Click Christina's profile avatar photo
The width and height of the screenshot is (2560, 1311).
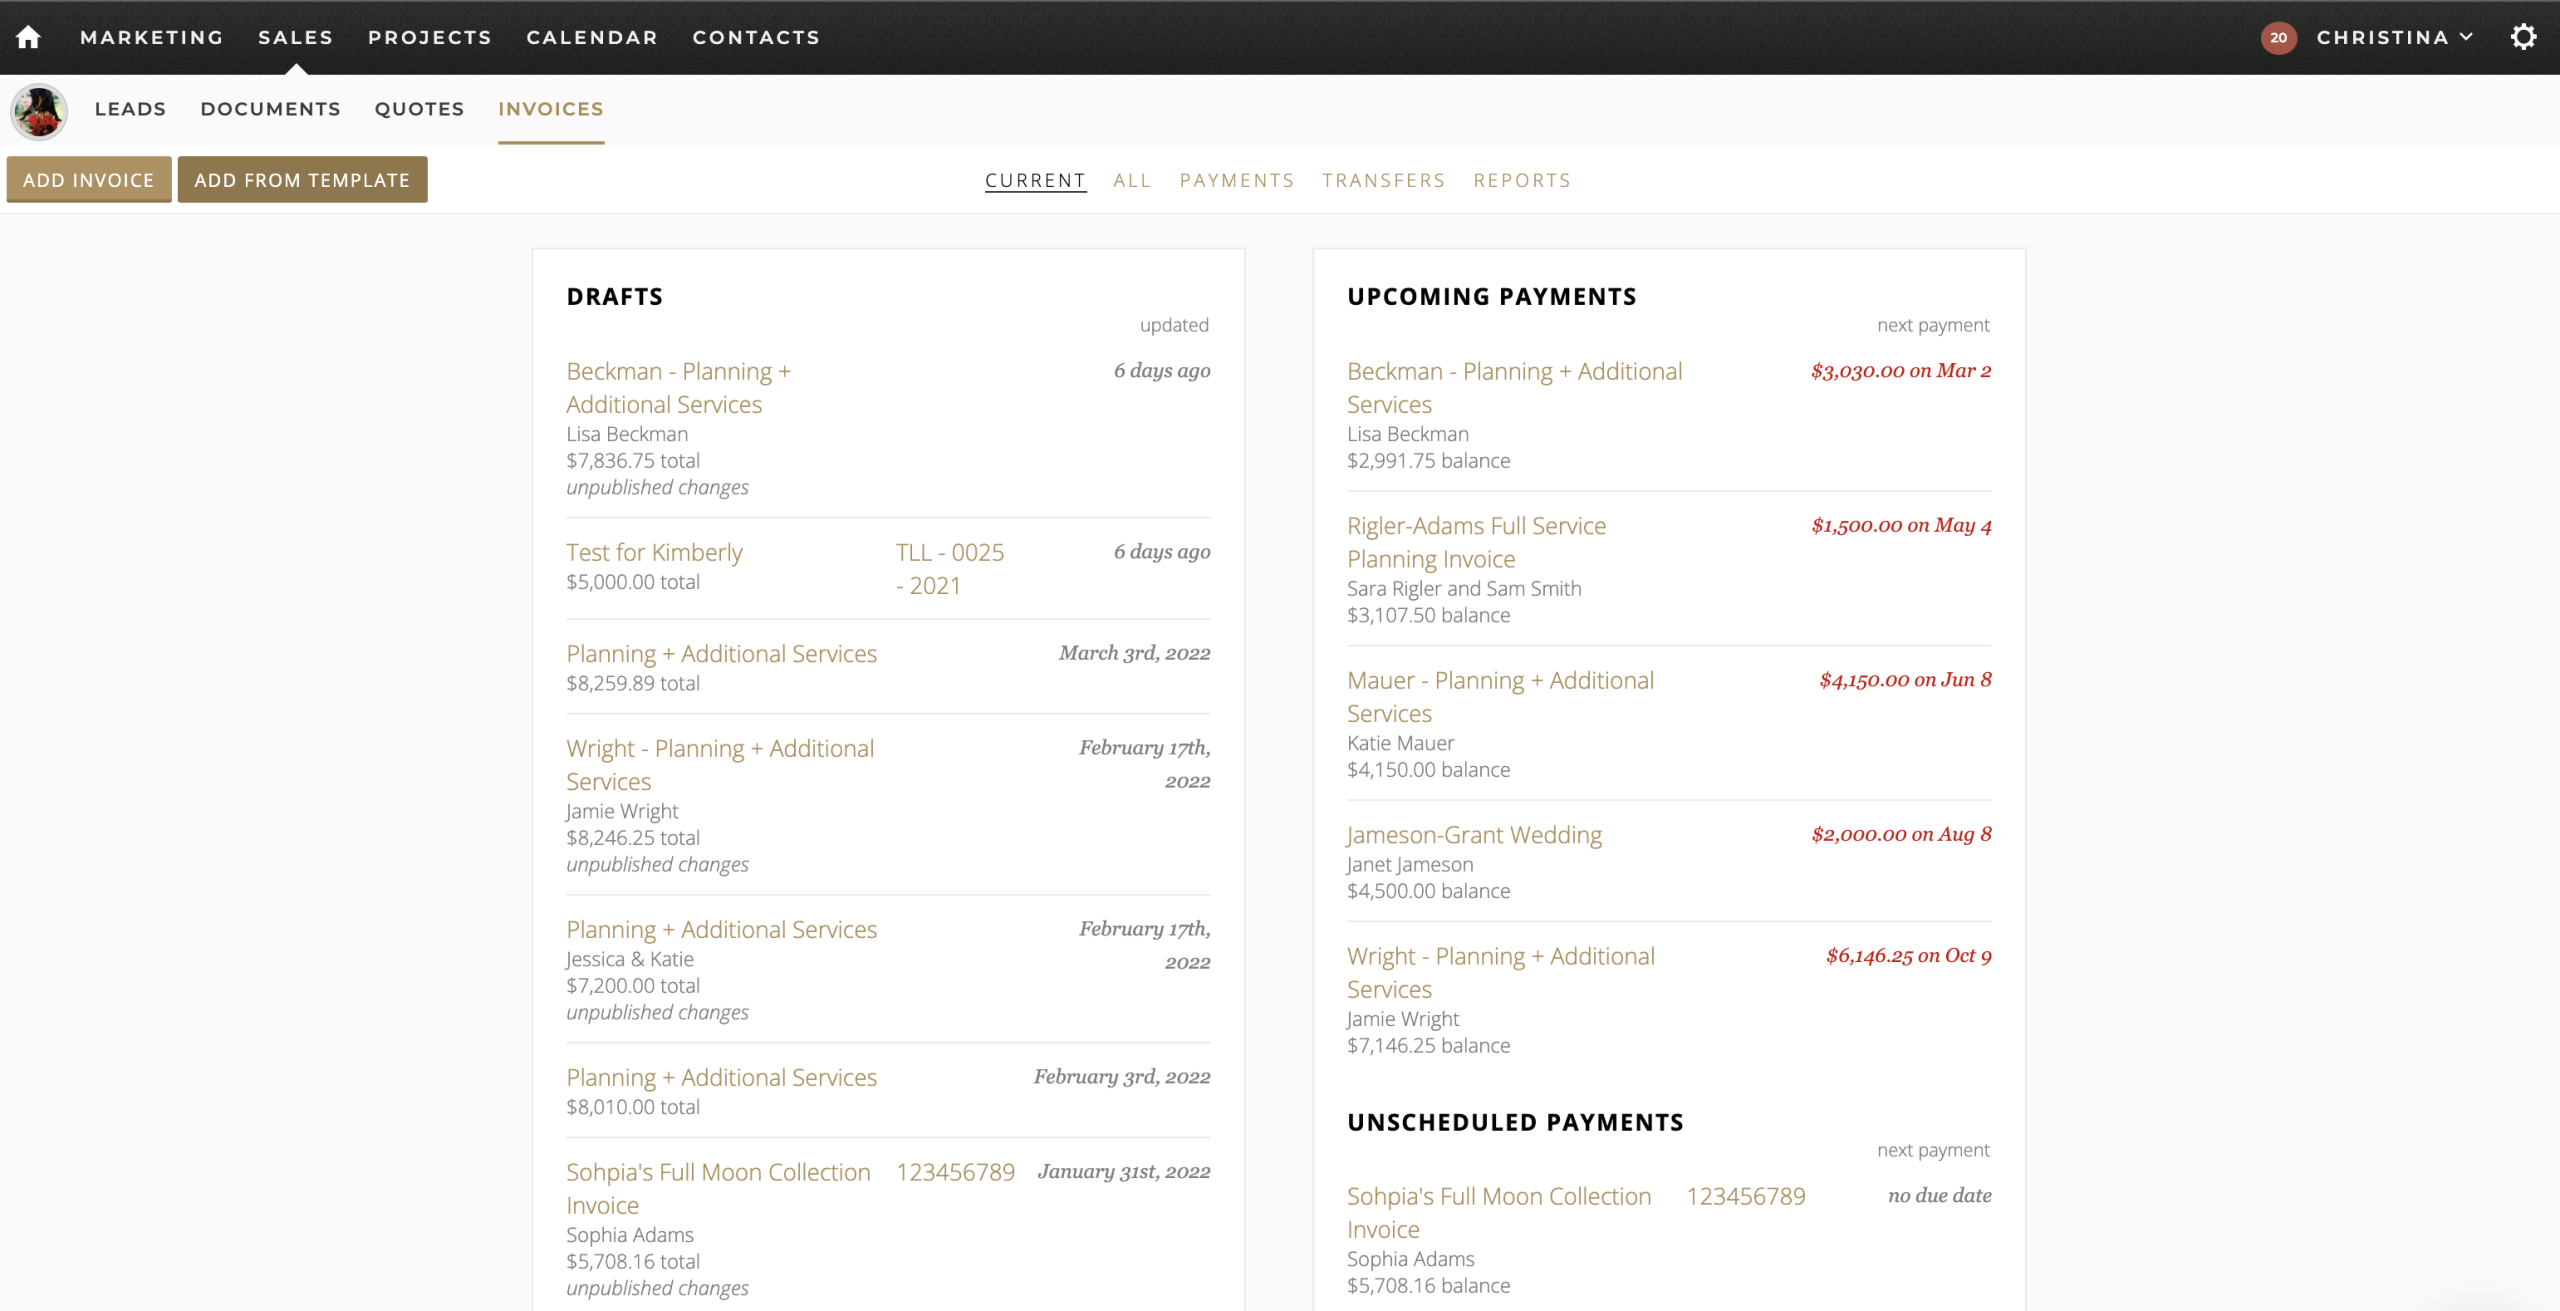click(40, 111)
